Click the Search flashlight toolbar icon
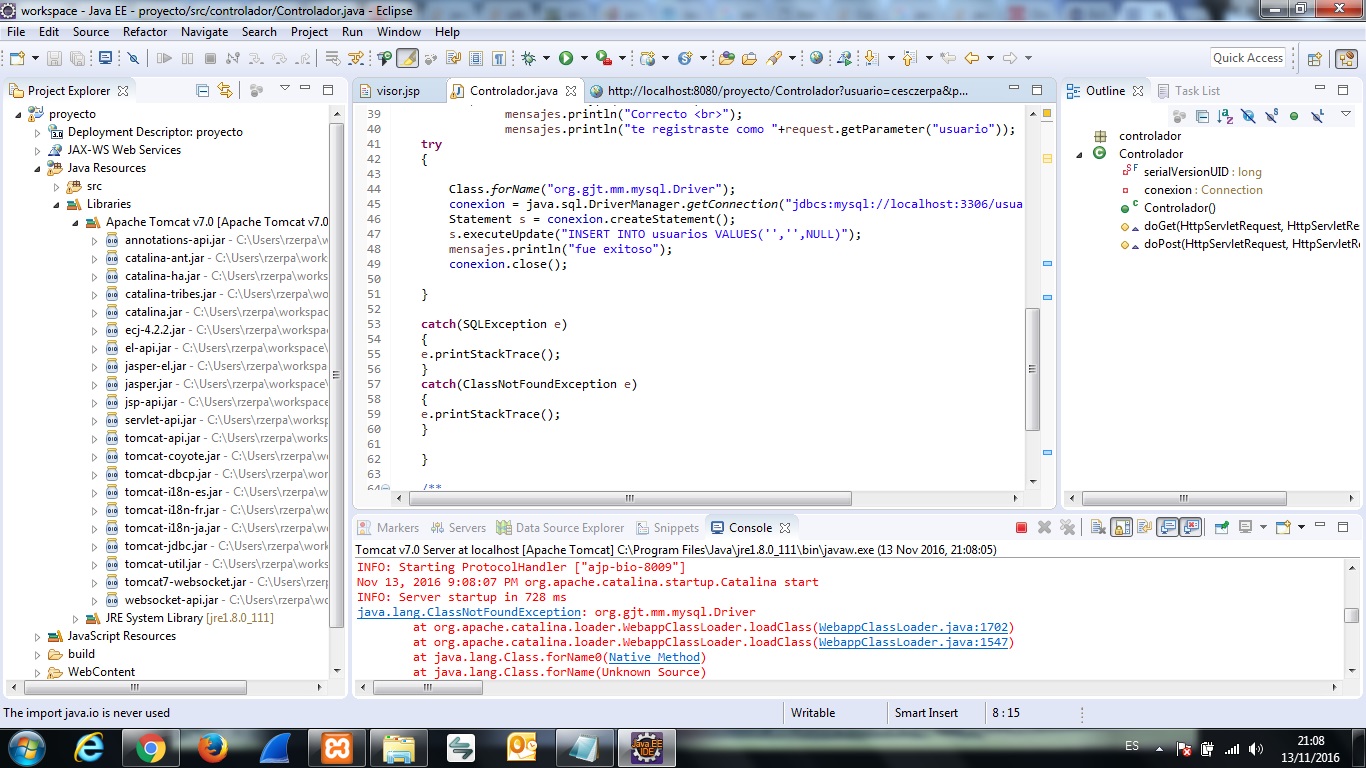Viewport: 1366px width, 768px height. click(x=773, y=58)
